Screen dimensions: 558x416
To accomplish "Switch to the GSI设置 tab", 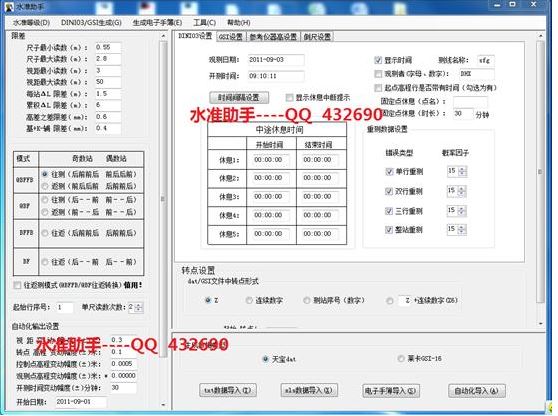I will coord(231,37).
